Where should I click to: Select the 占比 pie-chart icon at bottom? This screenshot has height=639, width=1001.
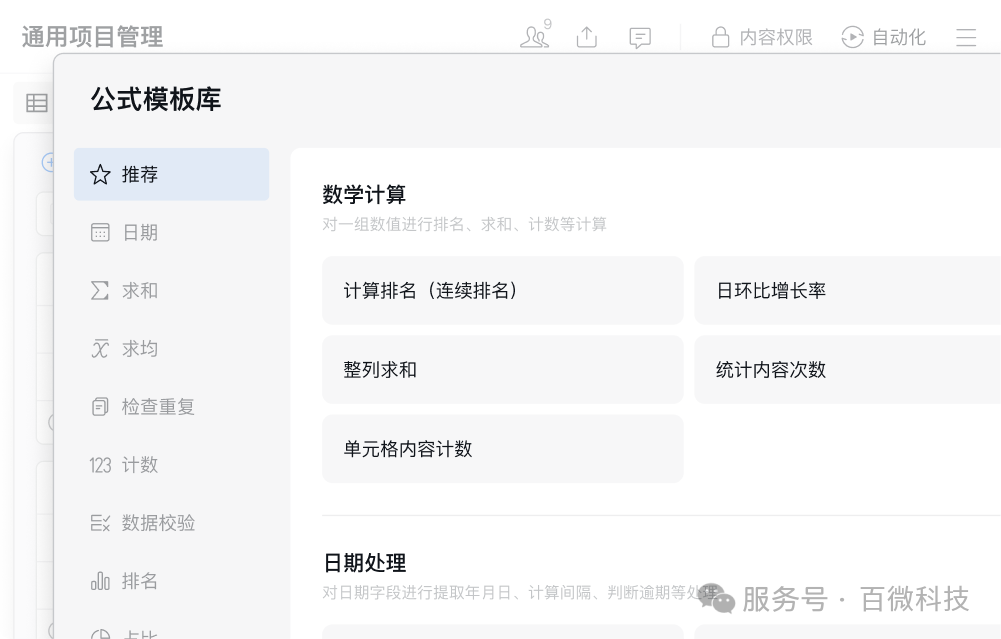click(x=100, y=632)
